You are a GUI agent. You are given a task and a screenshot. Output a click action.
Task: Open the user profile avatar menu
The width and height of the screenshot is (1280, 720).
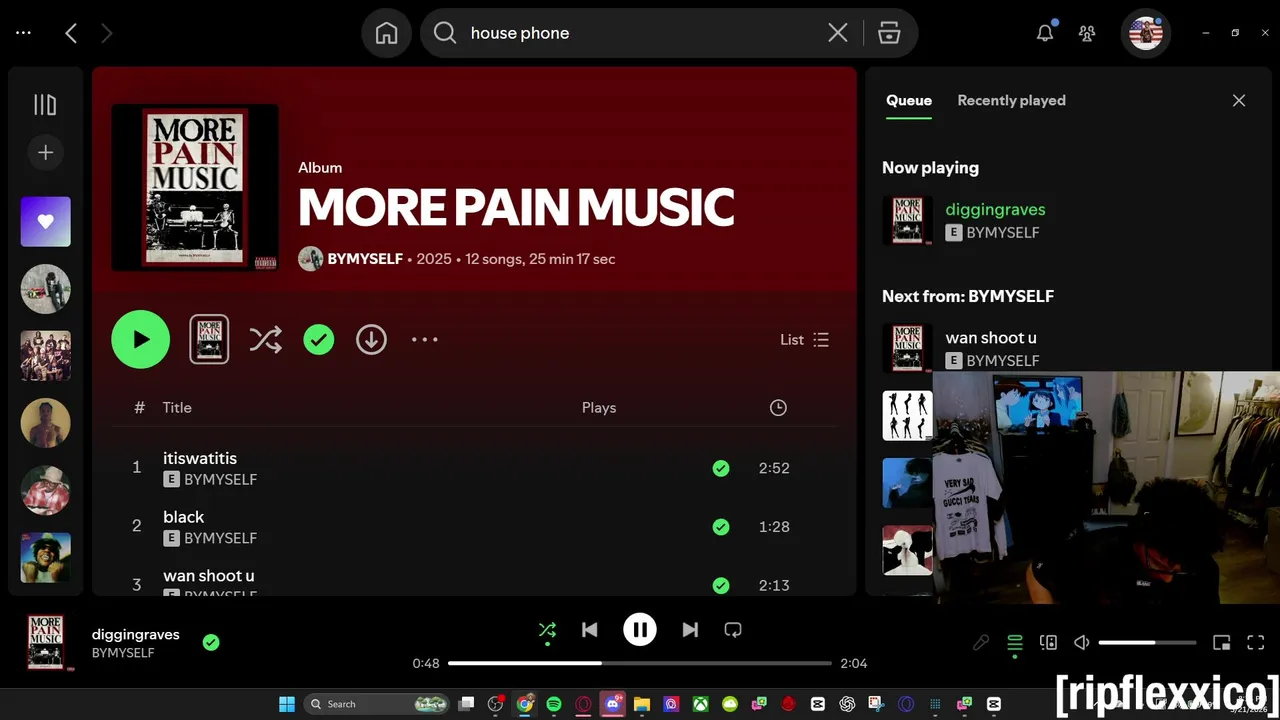coord(1146,33)
